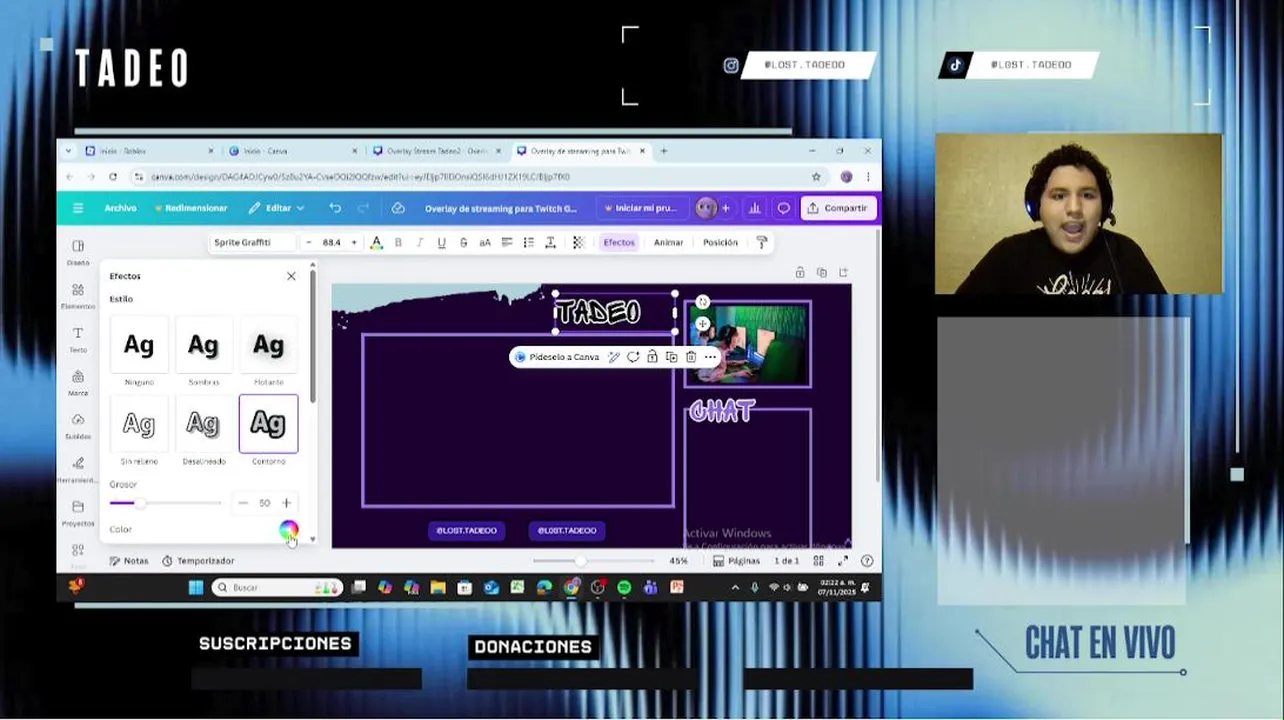Add collaborator with the plus beside avatar
1284x720 pixels.
tap(726, 208)
